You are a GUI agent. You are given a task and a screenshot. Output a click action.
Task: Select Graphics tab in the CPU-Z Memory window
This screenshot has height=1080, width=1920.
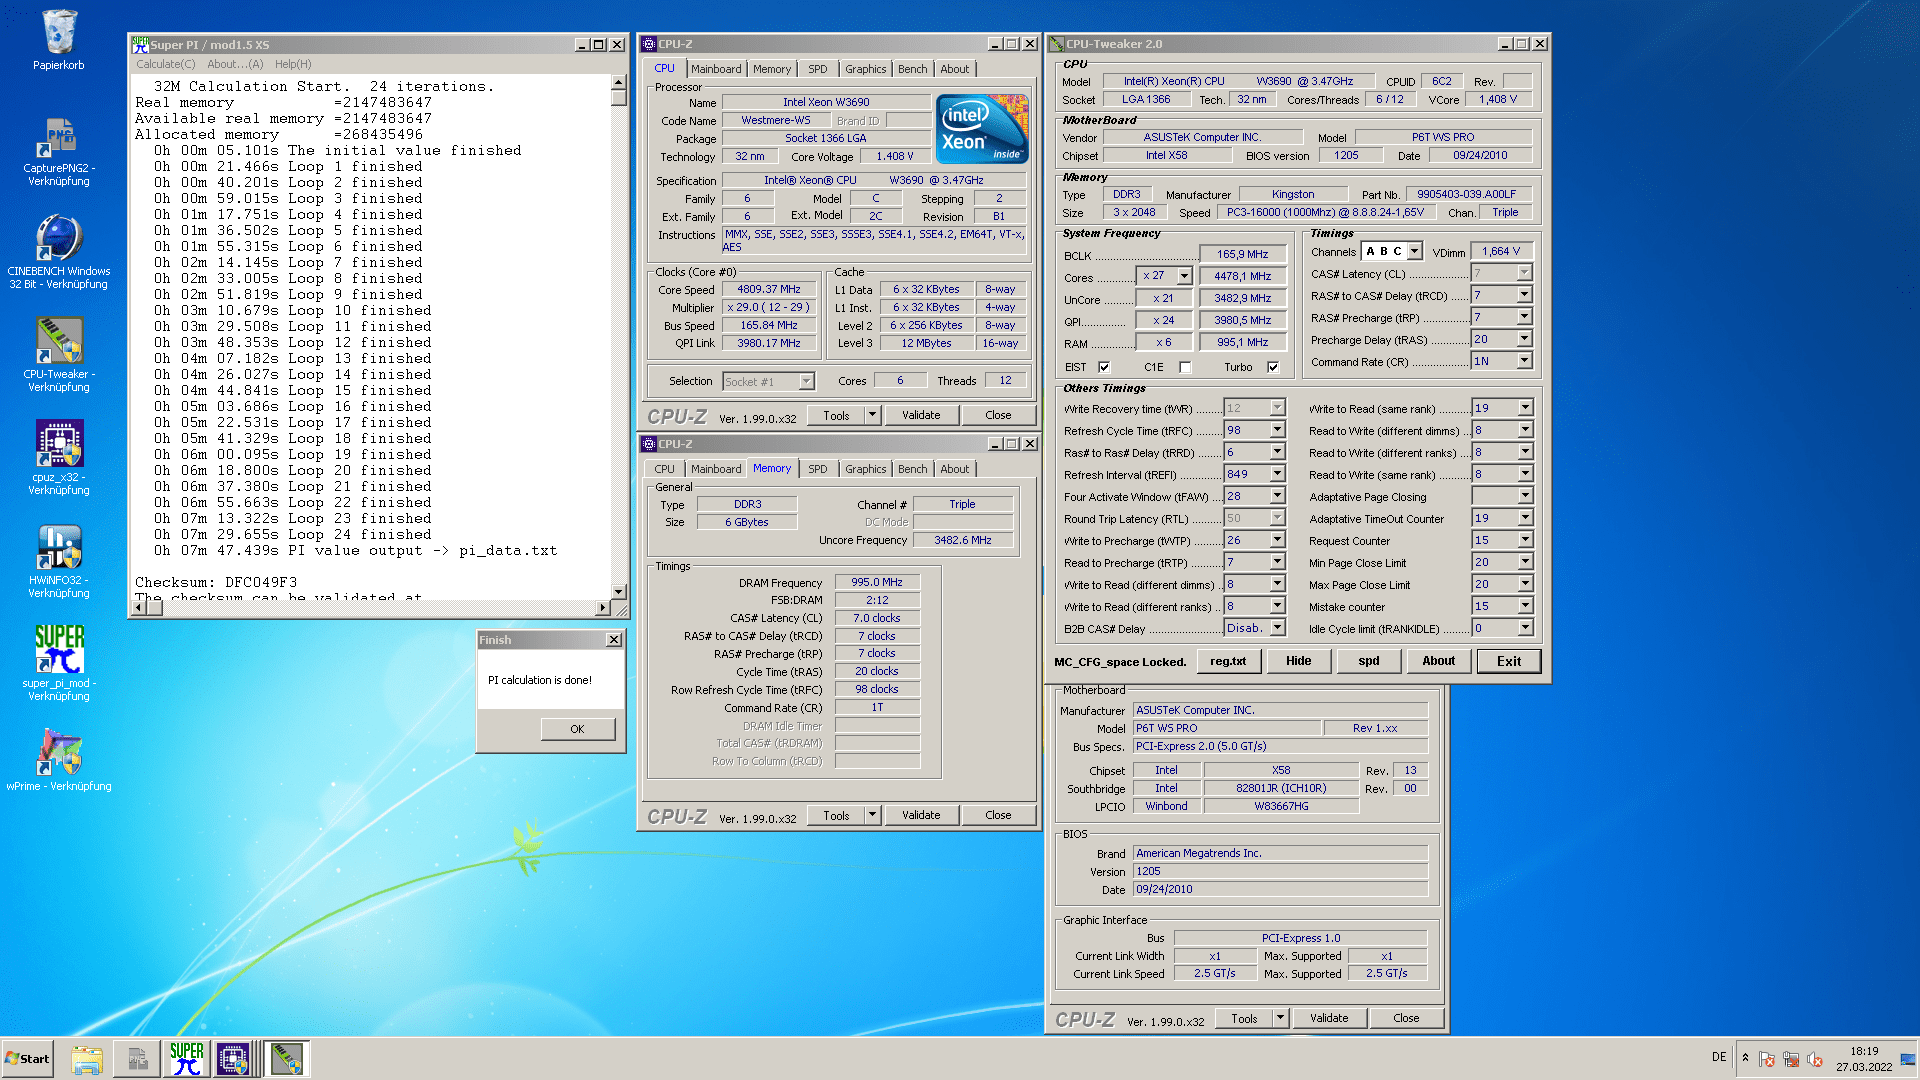865,469
